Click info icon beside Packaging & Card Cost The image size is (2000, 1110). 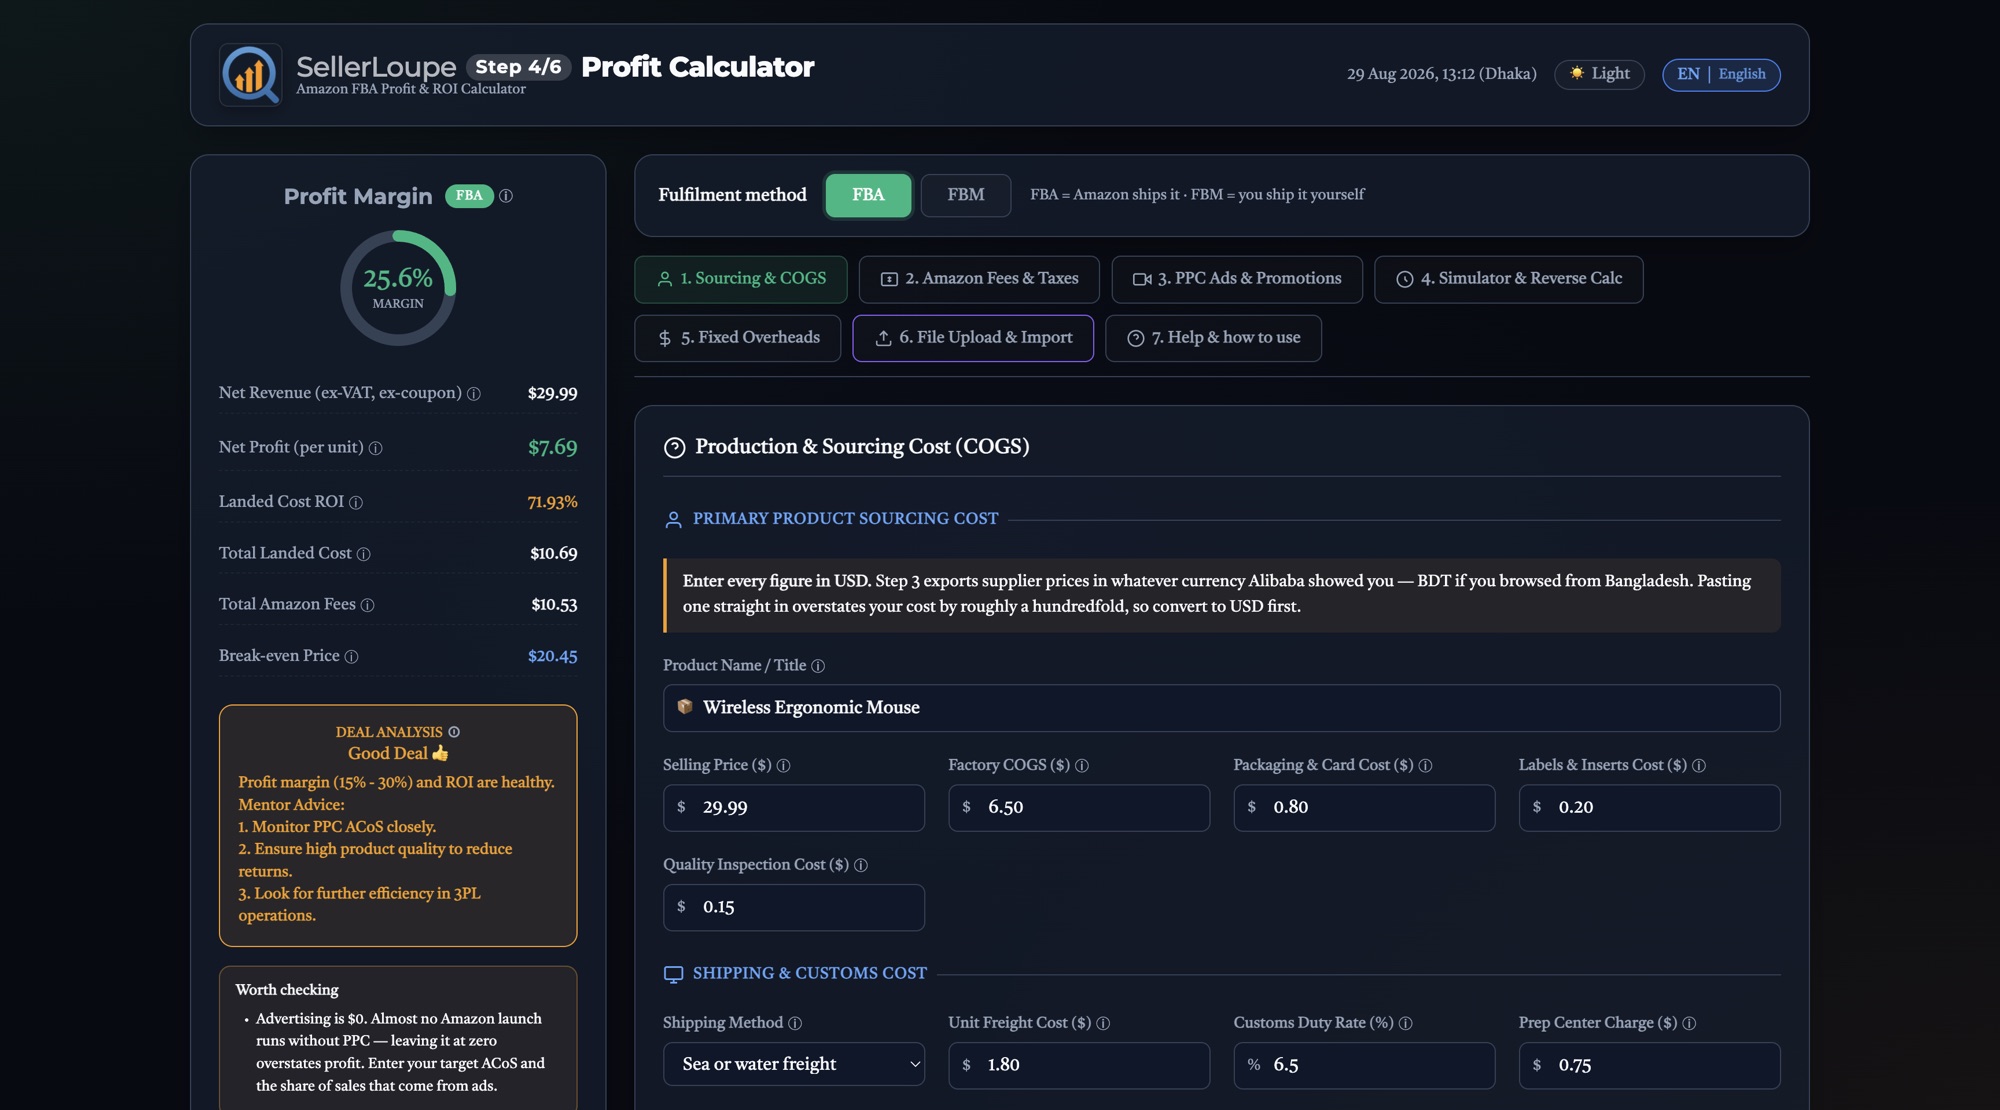1426,766
